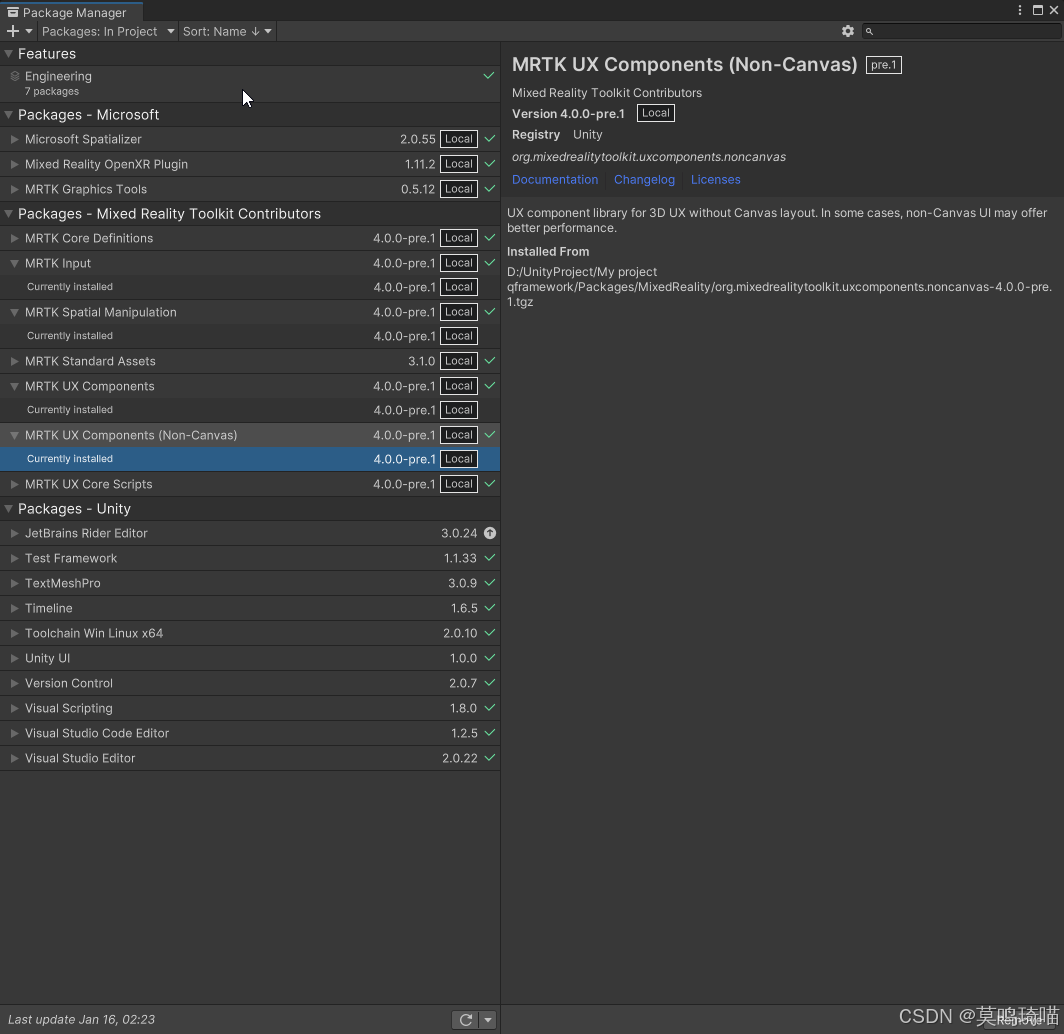Expand the JetBrains Rider Editor row

tap(14, 533)
